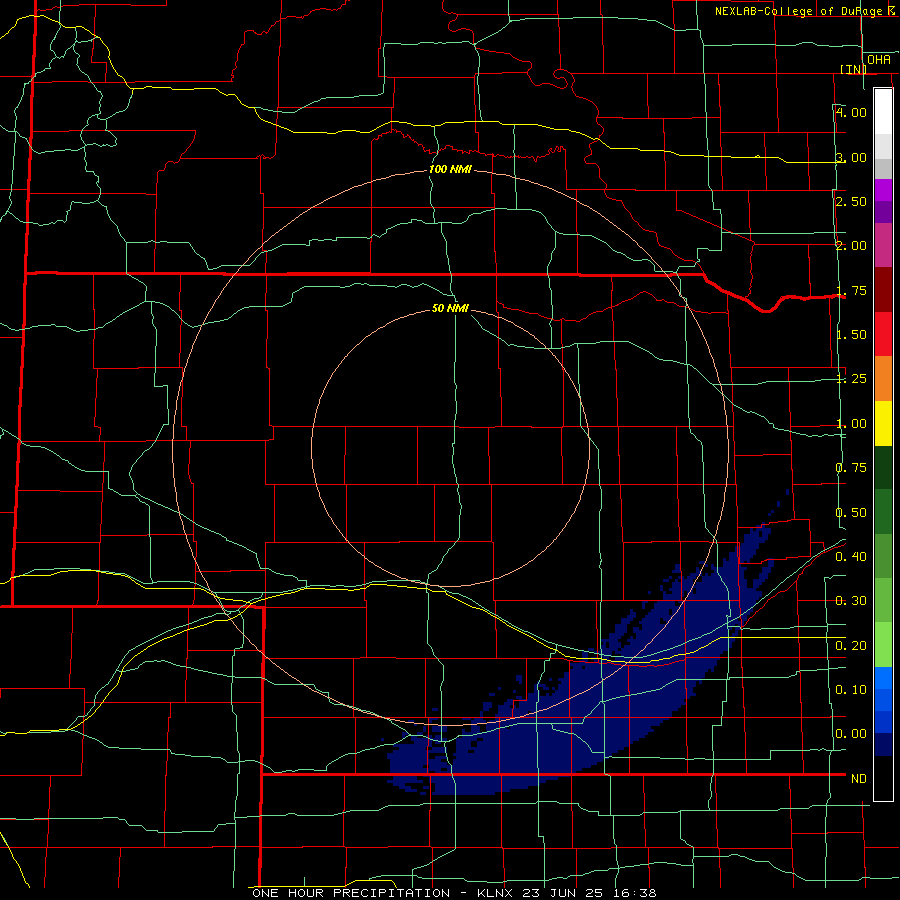Click the 0.40 legend value
The width and height of the screenshot is (900, 900).
[851, 557]
